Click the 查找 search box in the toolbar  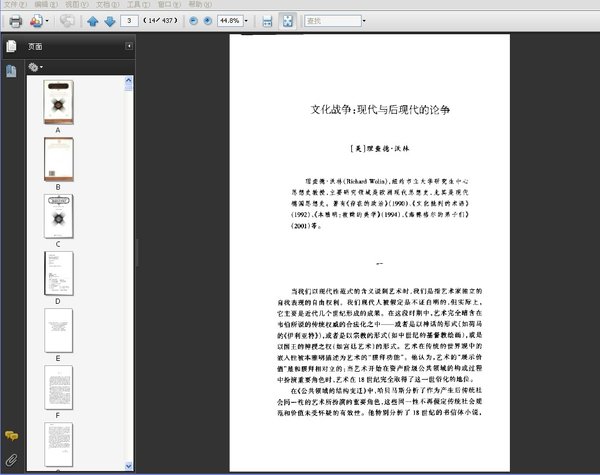coord(333,21)
